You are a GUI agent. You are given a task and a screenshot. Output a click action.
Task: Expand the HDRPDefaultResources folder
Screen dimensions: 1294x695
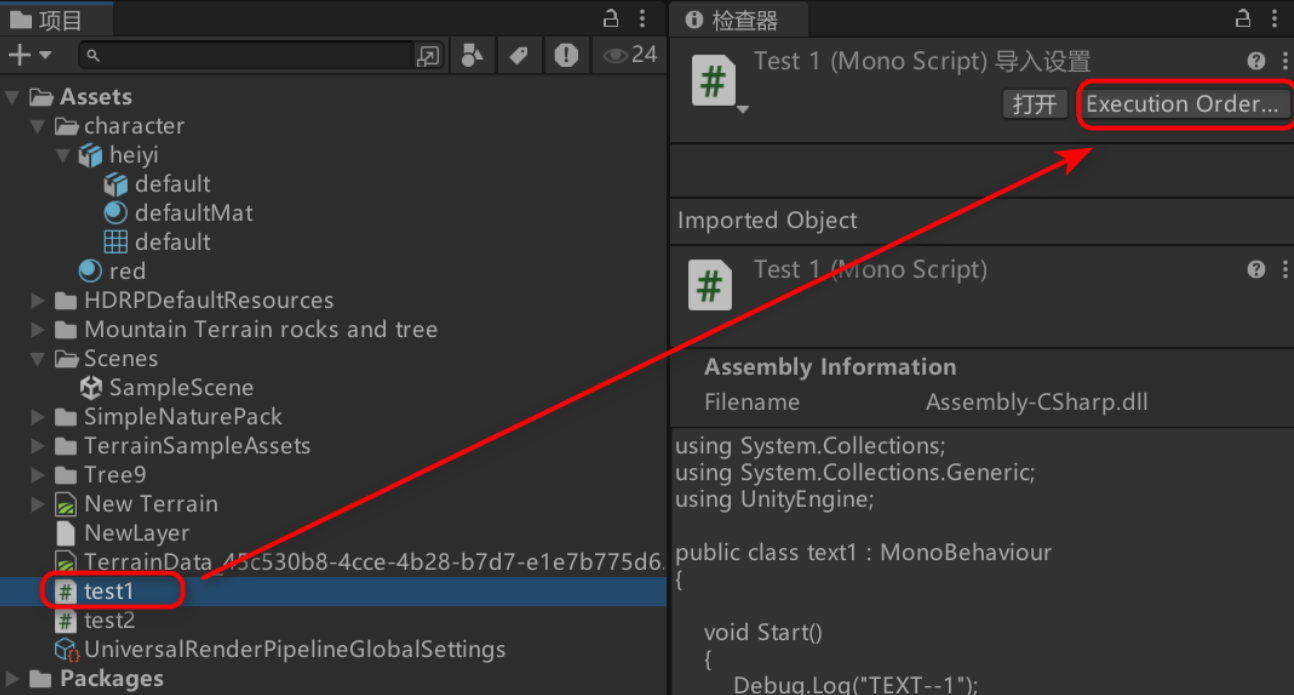pos(37,300)
